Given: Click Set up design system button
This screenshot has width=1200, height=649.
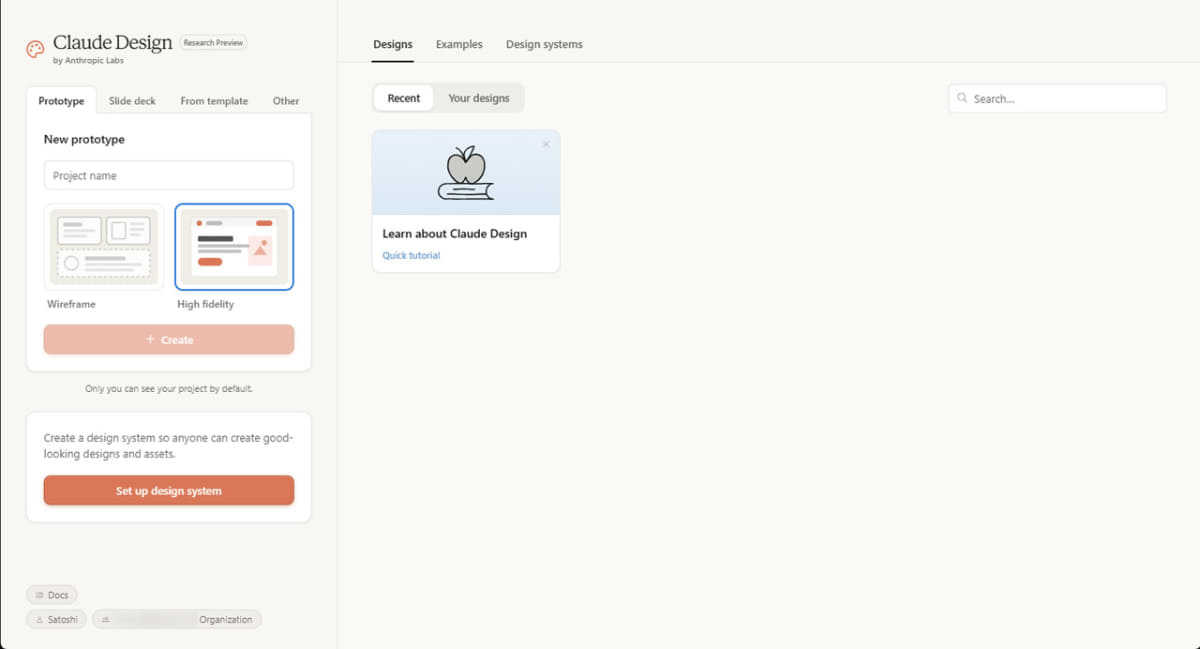Looking at the screenshot, I should point(169,490).
